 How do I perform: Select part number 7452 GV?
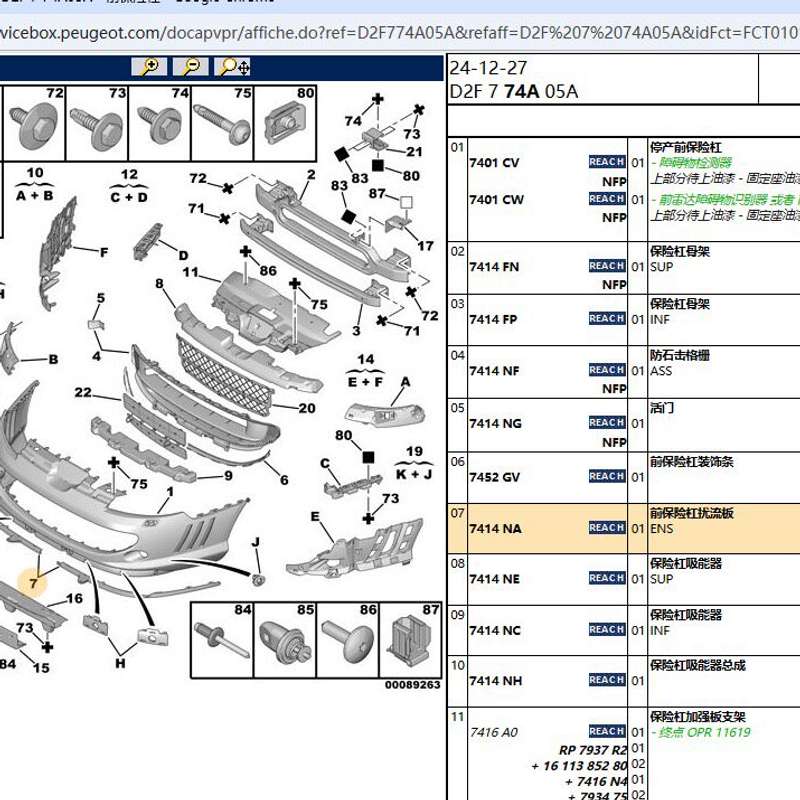[x=494, y=477]
